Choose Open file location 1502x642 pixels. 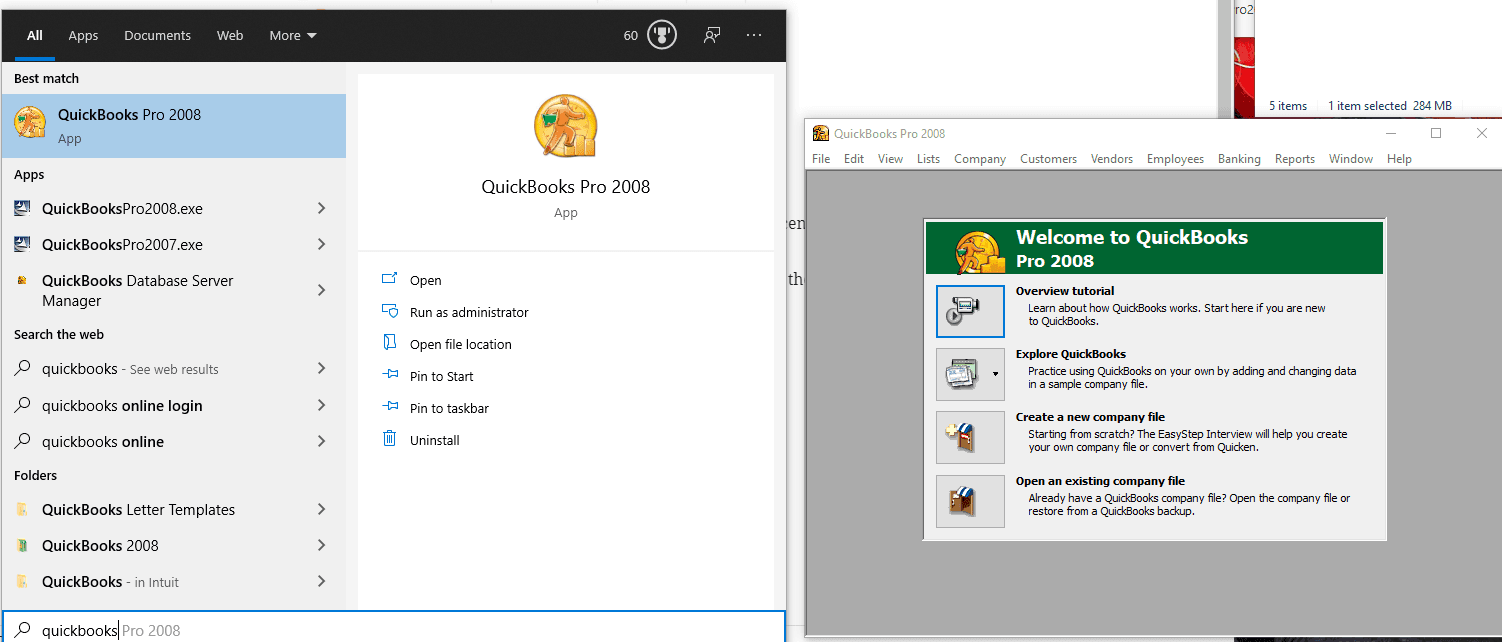(461, 345)
